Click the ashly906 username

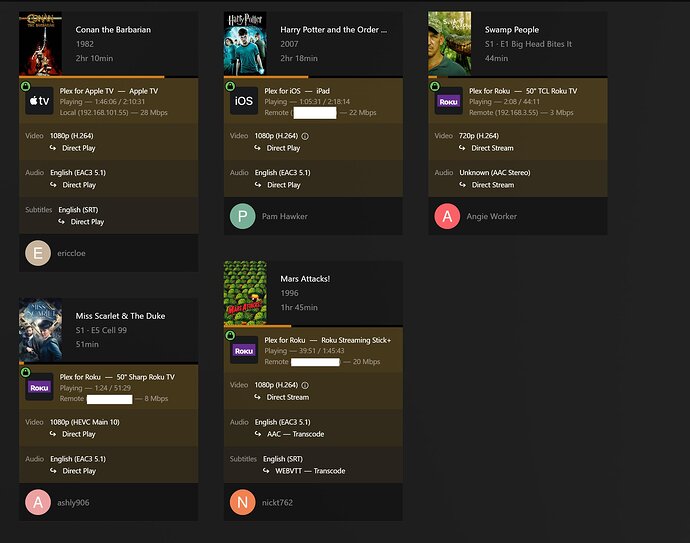[73, 503]
